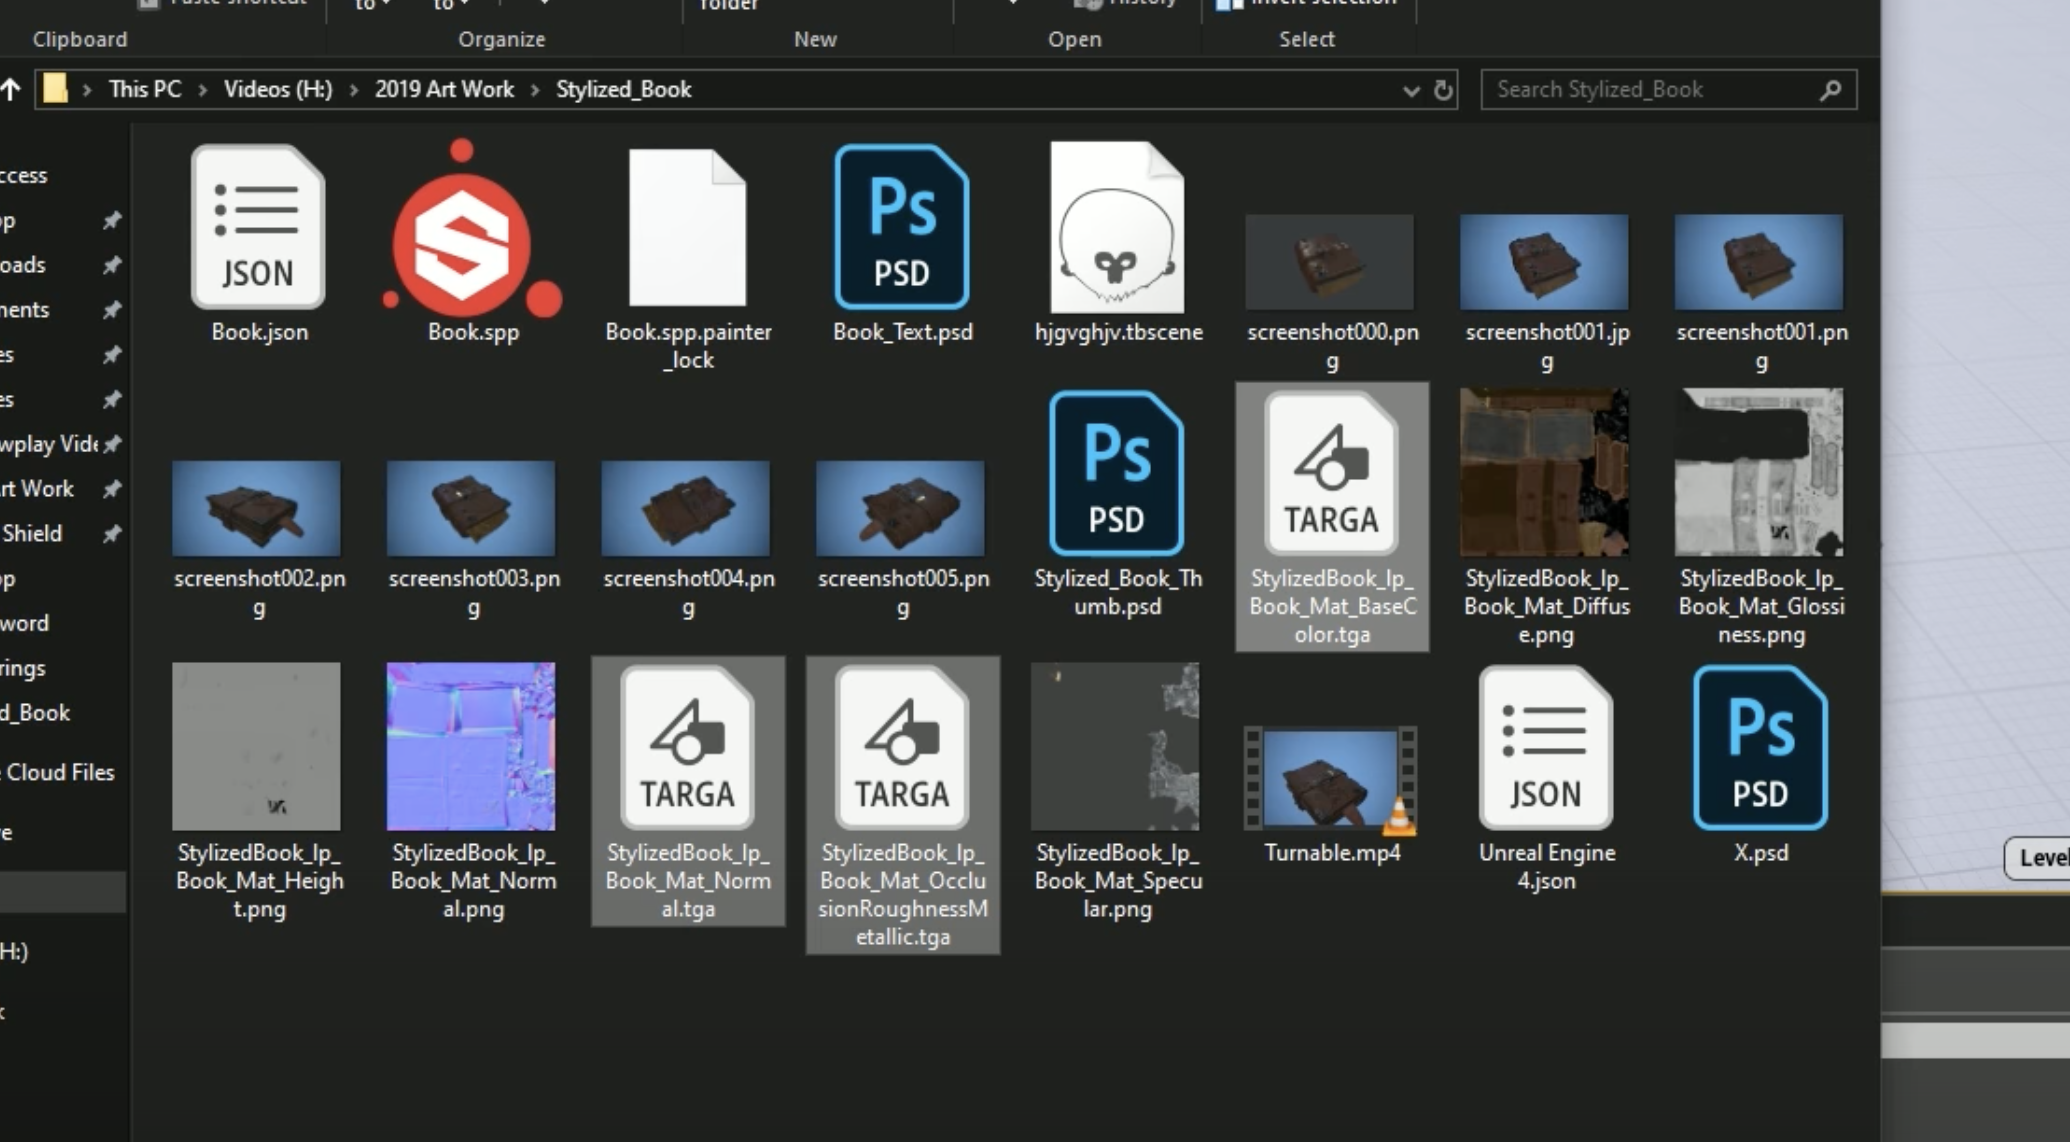The width and height of the screenshot is (2070, 1142).
Task: Click the Book.spp.painter_lock blank file
Action: coord(687,230)
